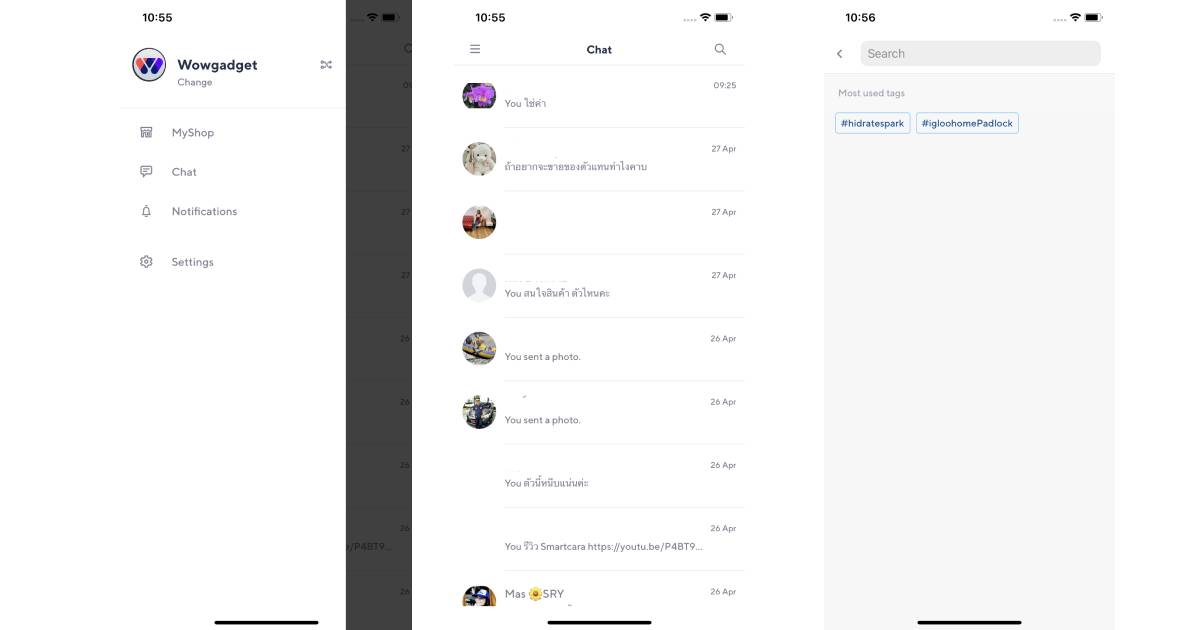Open the teddy bear avatar chat
The height and width of the screenshot is (630, 1200).
click(x=599, y=159)
